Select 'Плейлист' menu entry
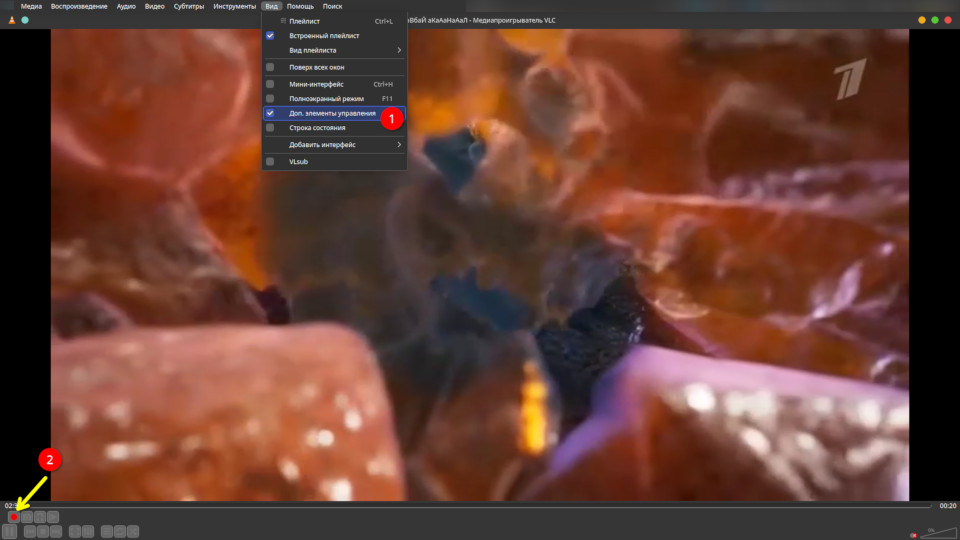Viewport: 960px width, 540px height. pos(304,21)
